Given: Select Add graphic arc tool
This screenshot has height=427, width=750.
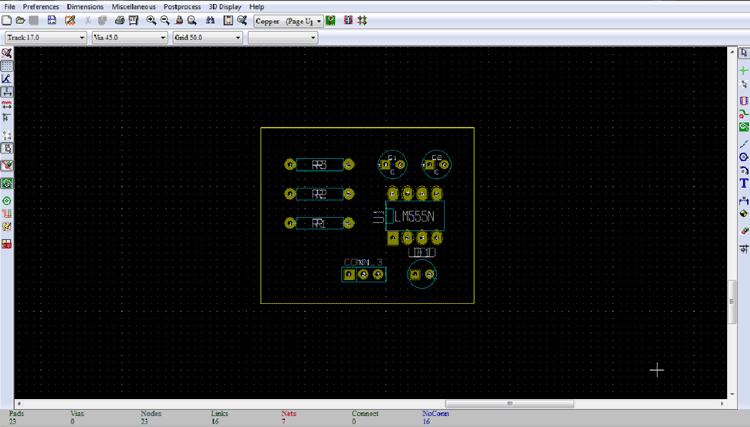Looking at the screenshot, I should tap(743, 170).
